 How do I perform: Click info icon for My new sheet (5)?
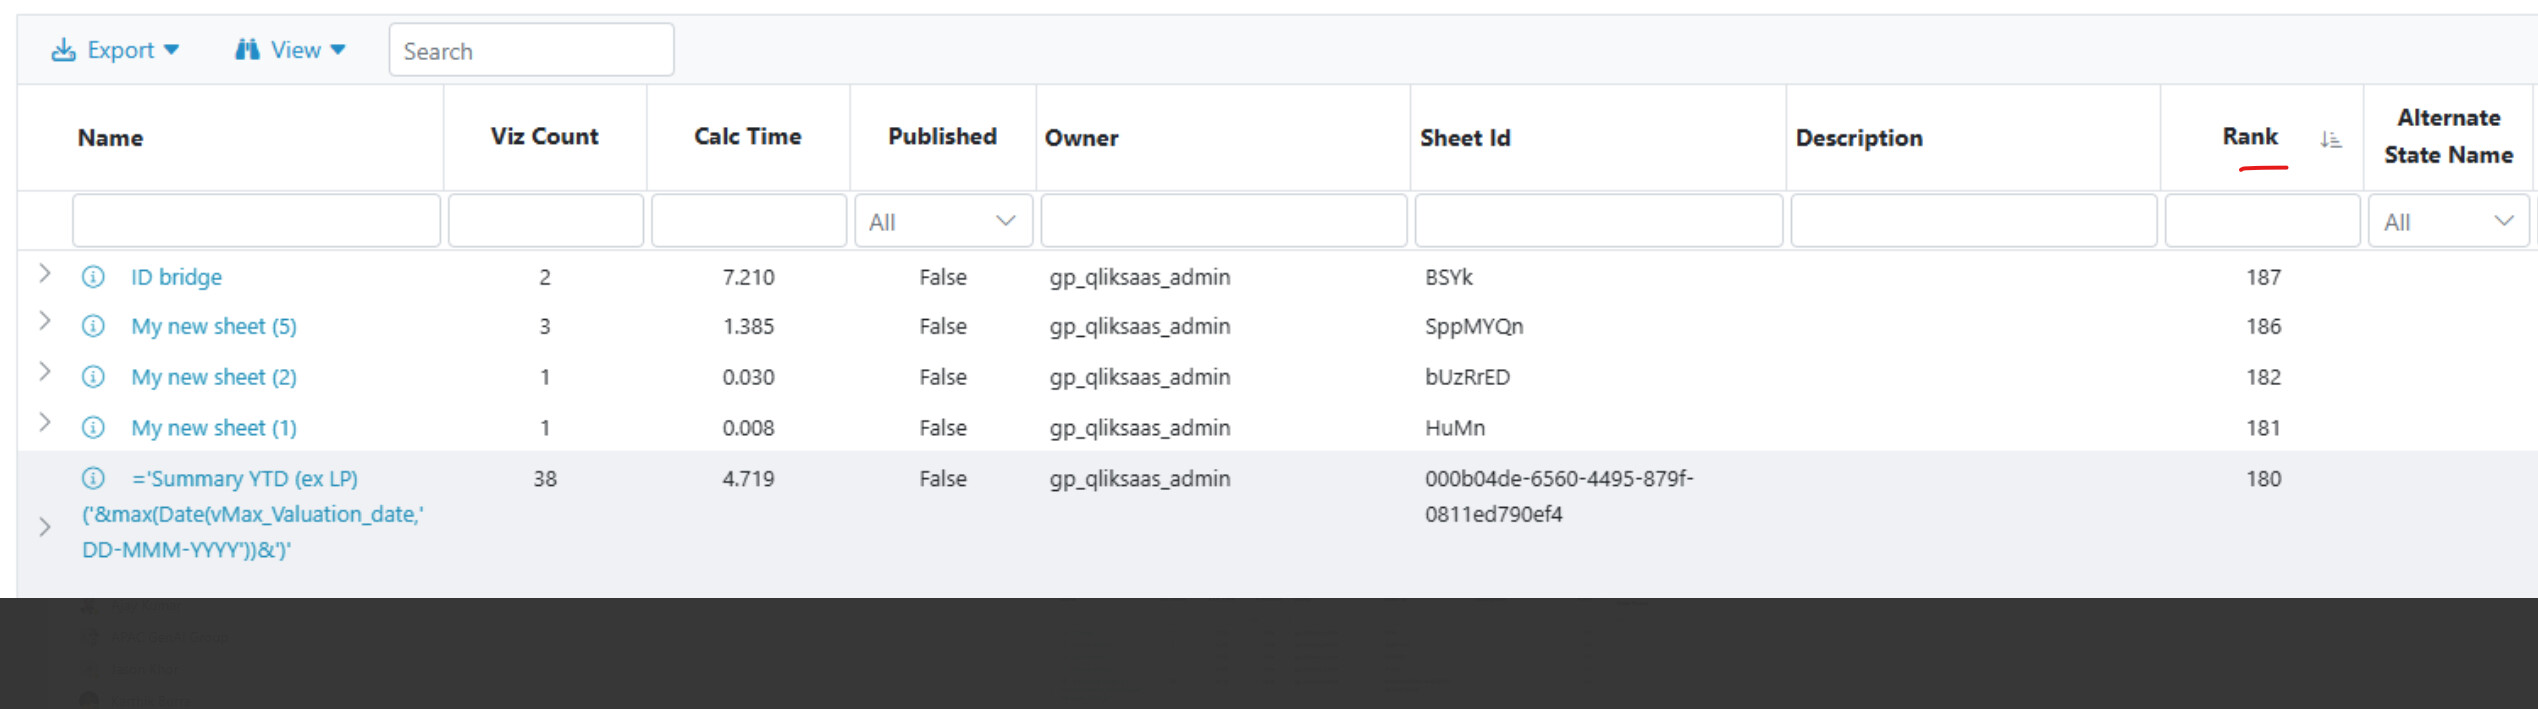pos(93,326)
